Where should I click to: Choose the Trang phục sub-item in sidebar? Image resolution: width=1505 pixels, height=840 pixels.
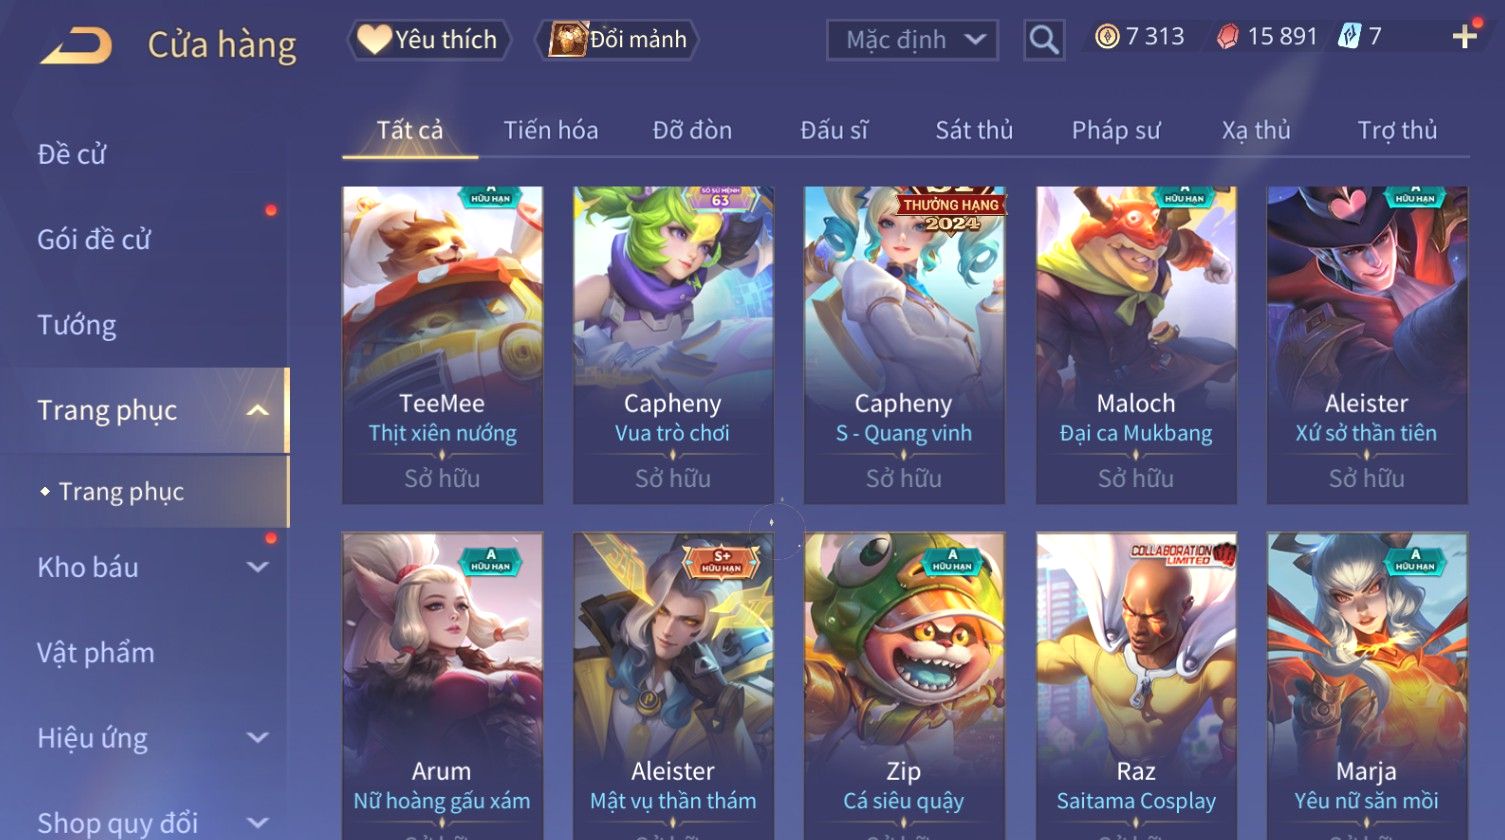121,492
